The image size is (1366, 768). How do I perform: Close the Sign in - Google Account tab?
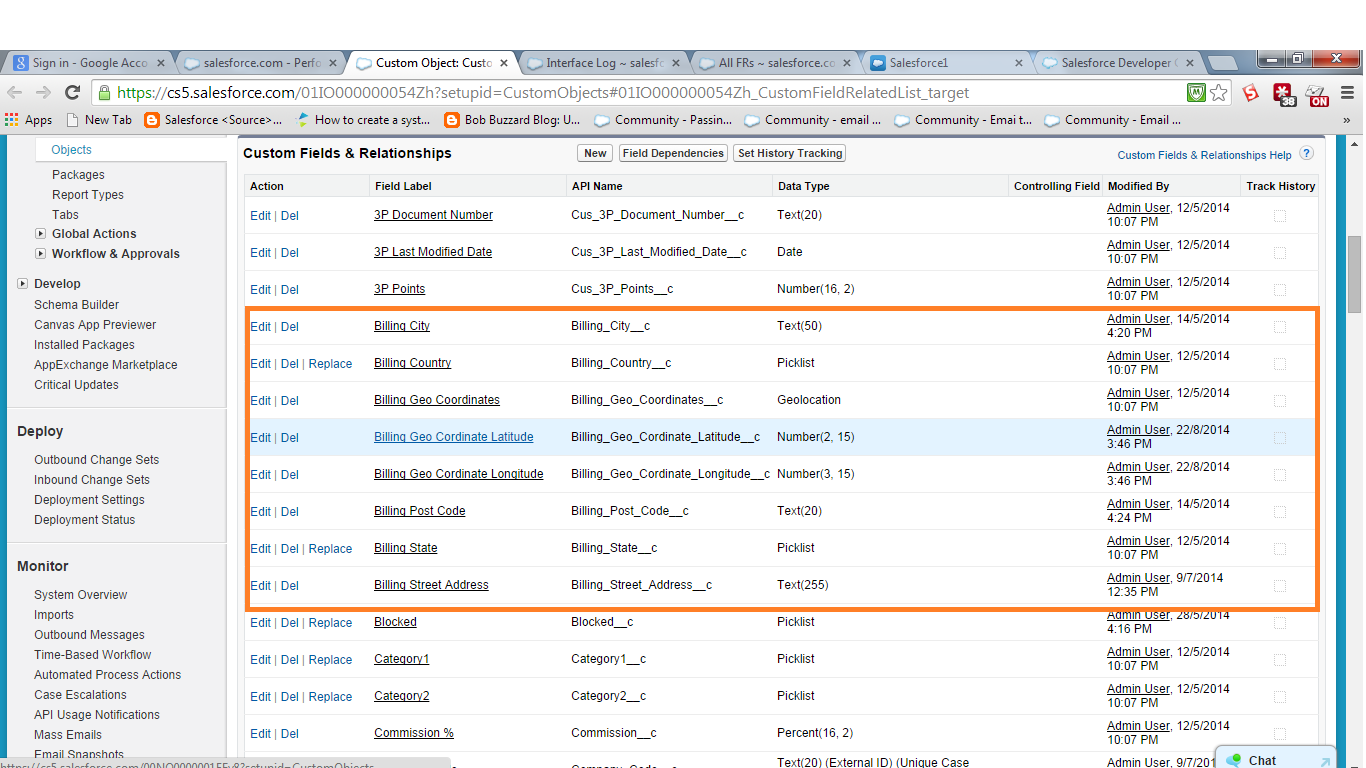pos(161,63)
